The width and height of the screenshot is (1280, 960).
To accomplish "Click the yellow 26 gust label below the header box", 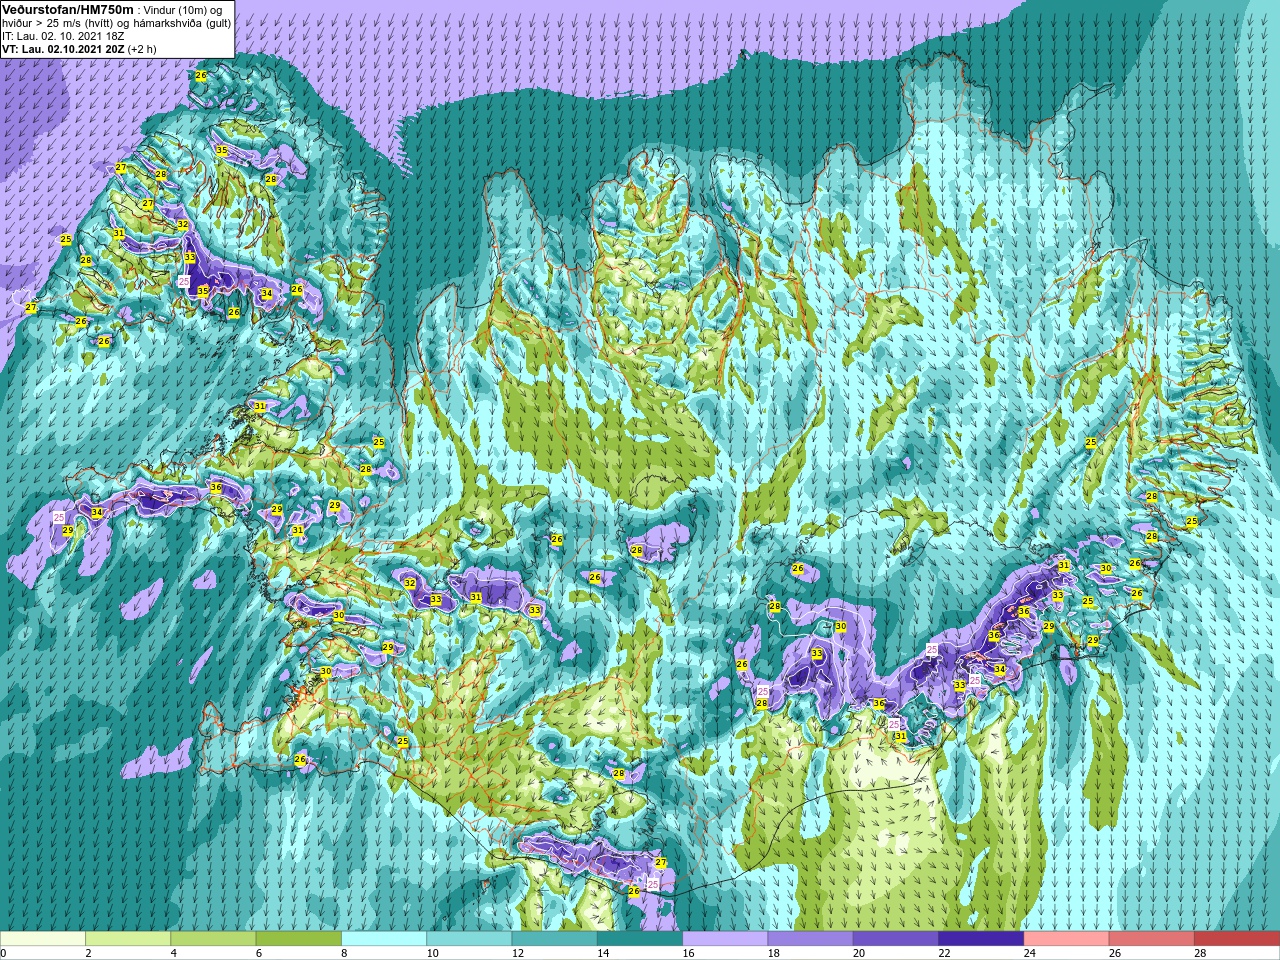I will pyautogui.click(x=201, y=76).
